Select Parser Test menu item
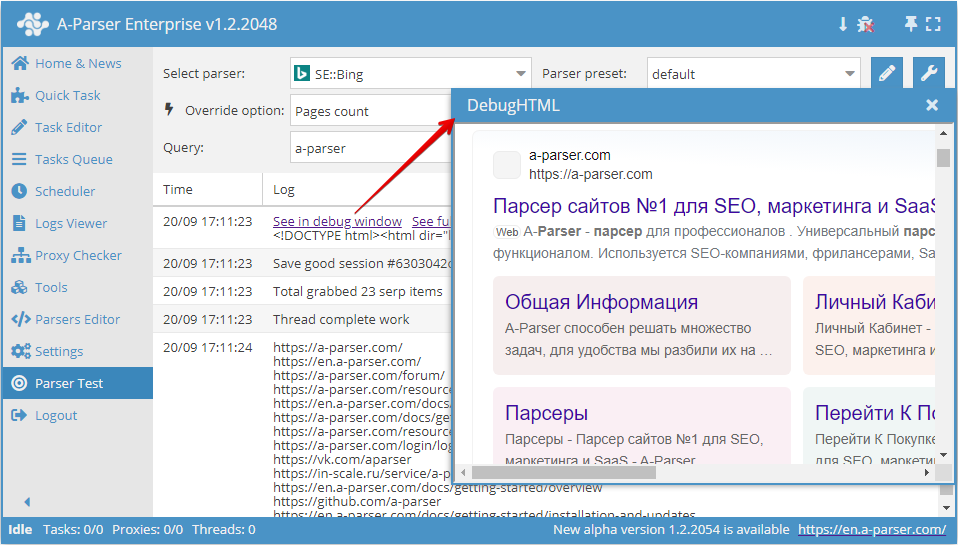 pyautogui.click(x=78, y=383)
